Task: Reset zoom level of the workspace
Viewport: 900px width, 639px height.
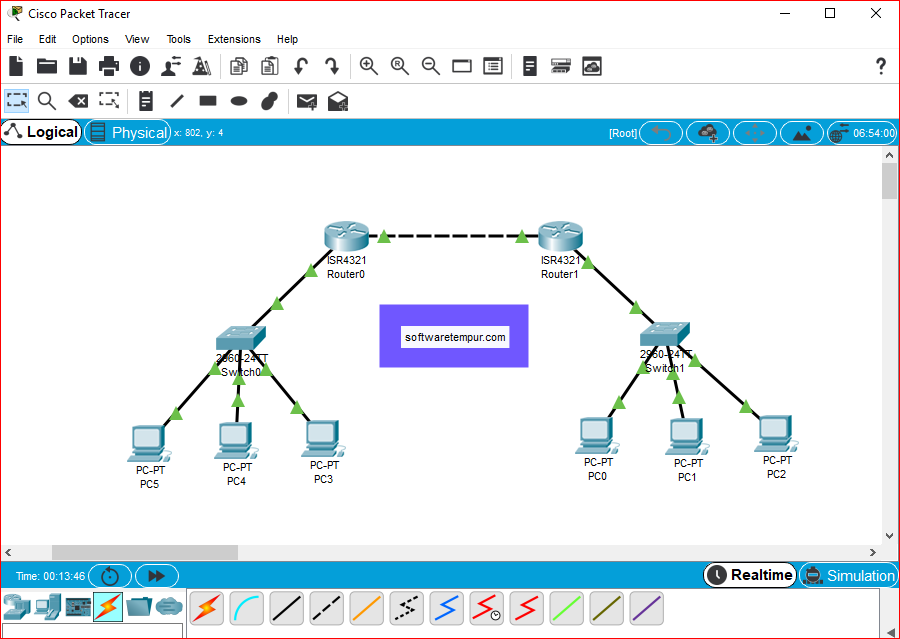Action: click(x=399, y=66)
